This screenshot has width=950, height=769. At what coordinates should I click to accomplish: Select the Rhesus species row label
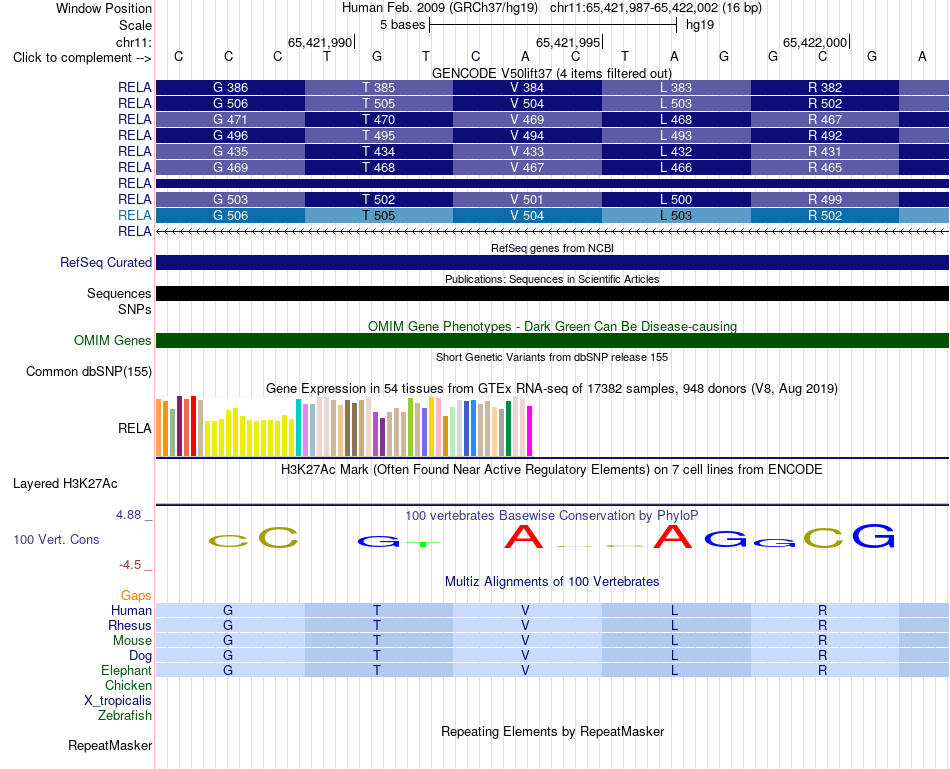click(x=130, y=625)
